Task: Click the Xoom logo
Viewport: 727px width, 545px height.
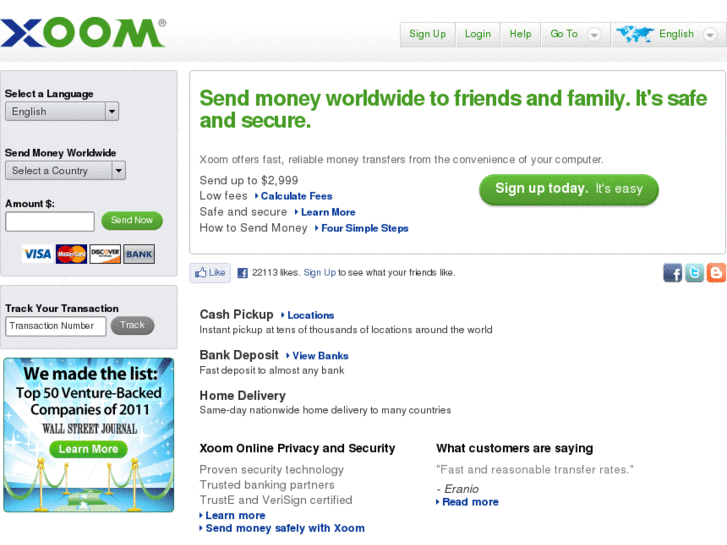Action: click(x=82, y=33)
